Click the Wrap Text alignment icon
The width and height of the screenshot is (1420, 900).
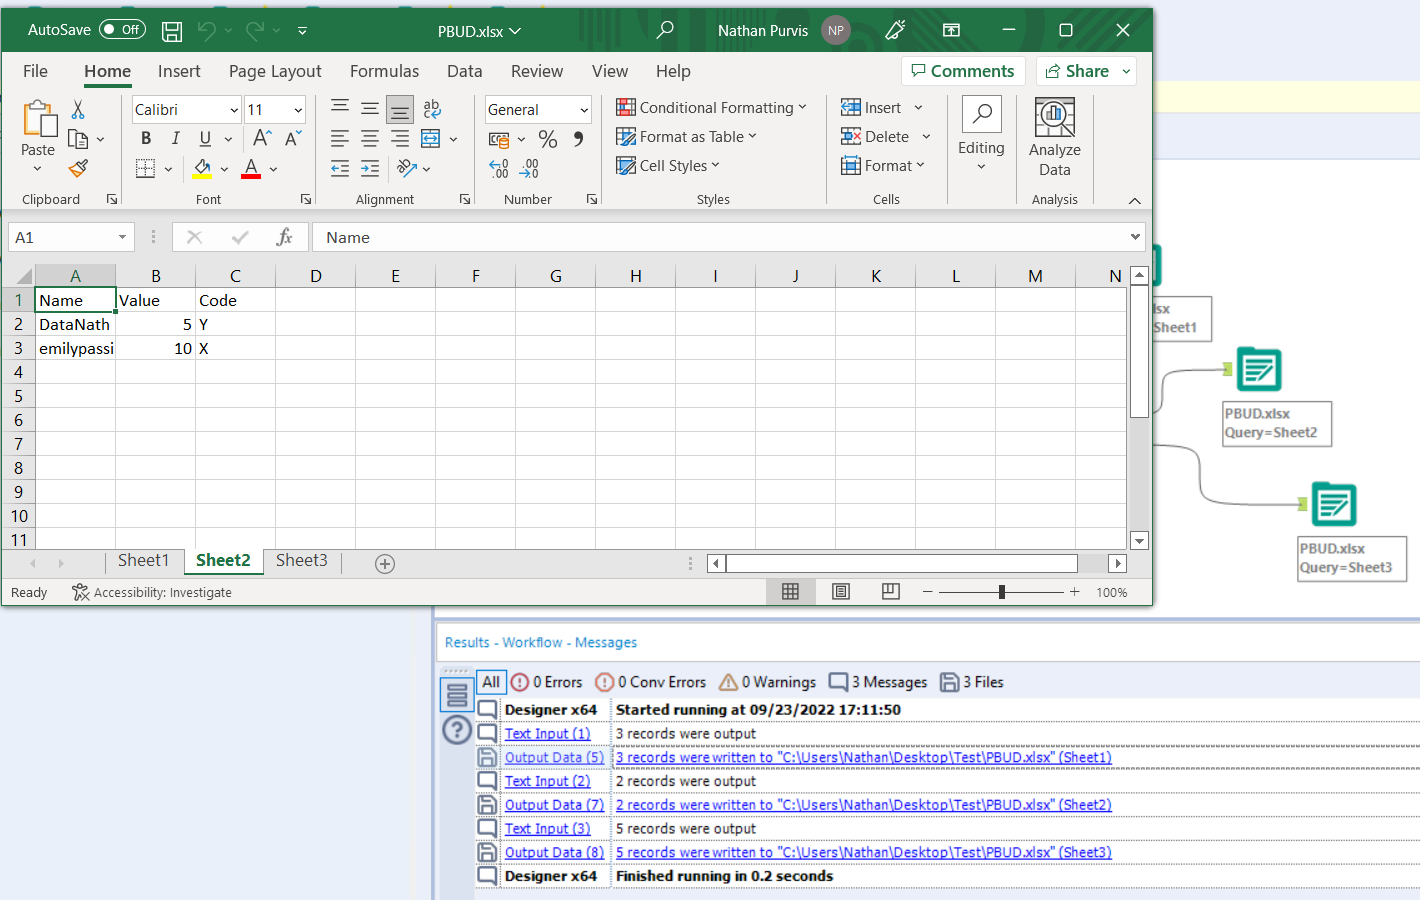pyautogui.click(x=432, y=109)
